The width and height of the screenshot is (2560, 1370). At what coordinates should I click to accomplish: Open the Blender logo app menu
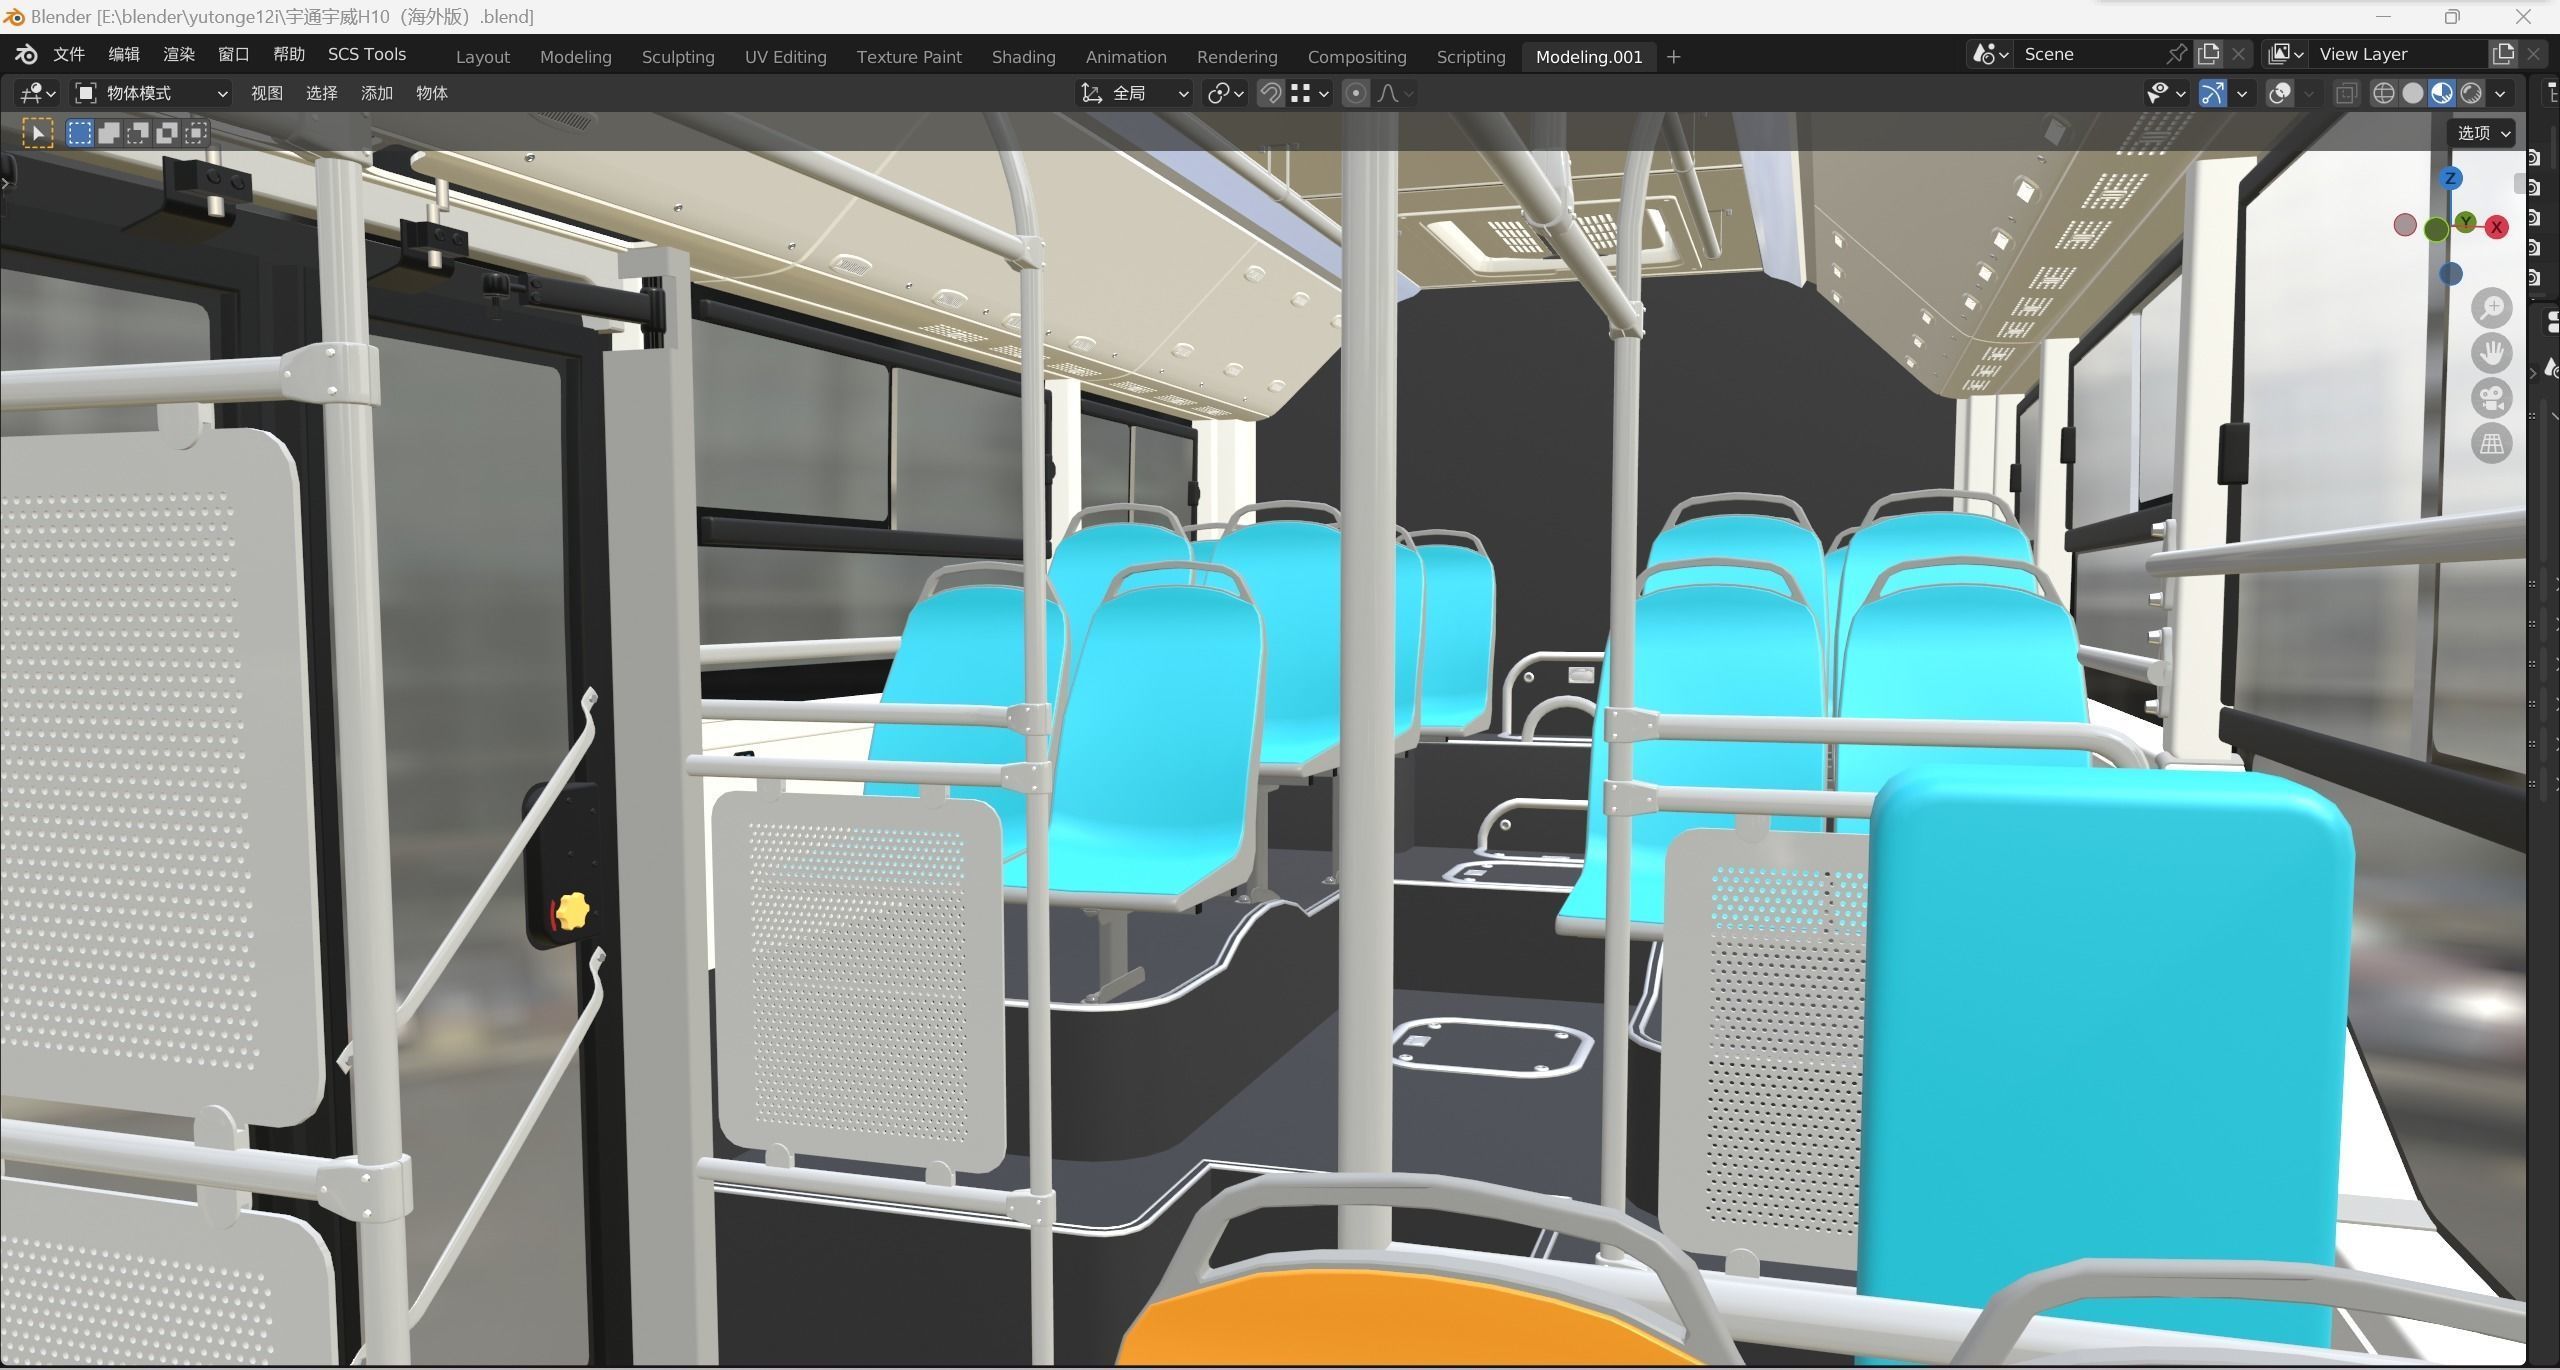27,55
